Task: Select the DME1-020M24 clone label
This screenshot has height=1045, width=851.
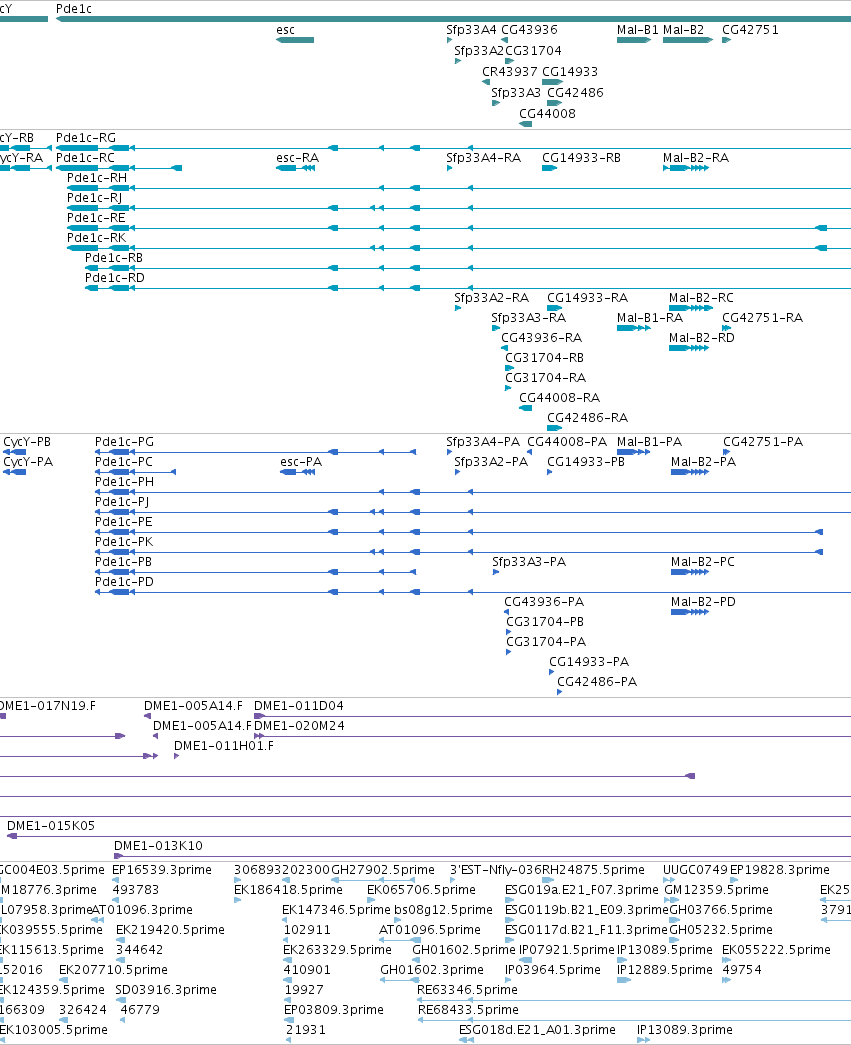Action: [x=299, y=726]
